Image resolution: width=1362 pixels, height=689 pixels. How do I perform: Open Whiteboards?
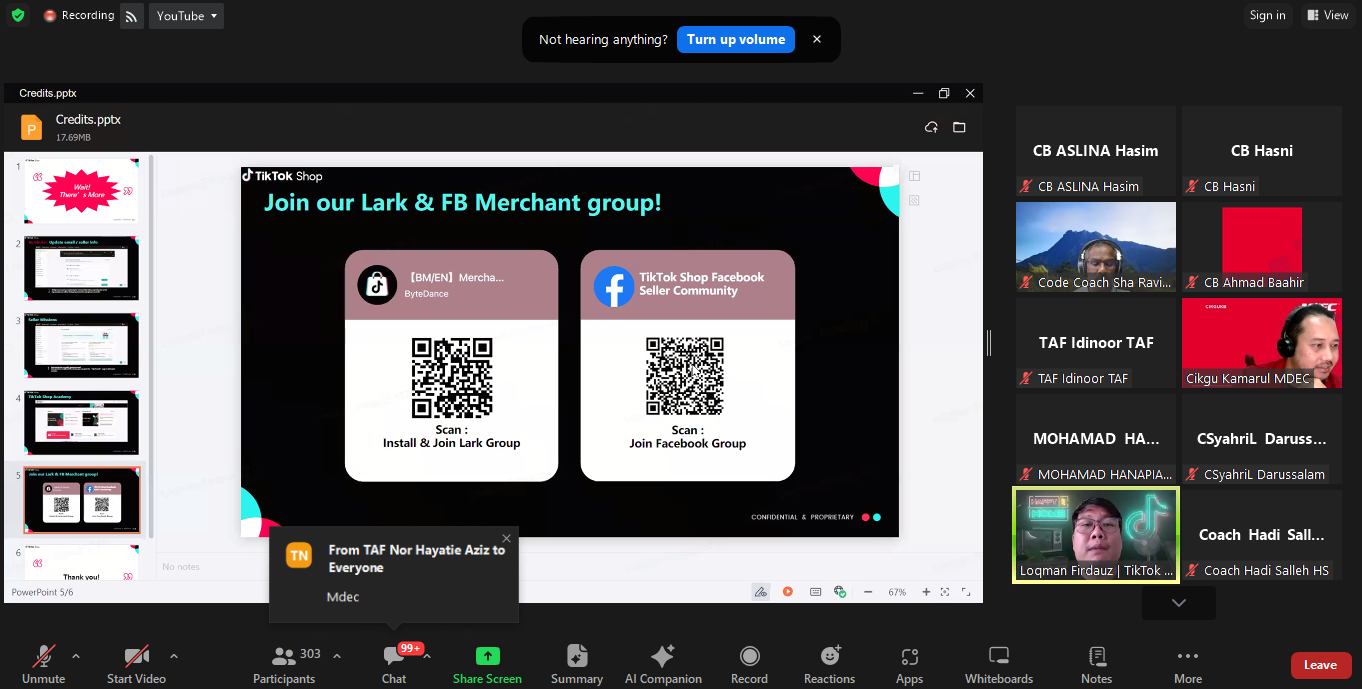click(999, 664)
